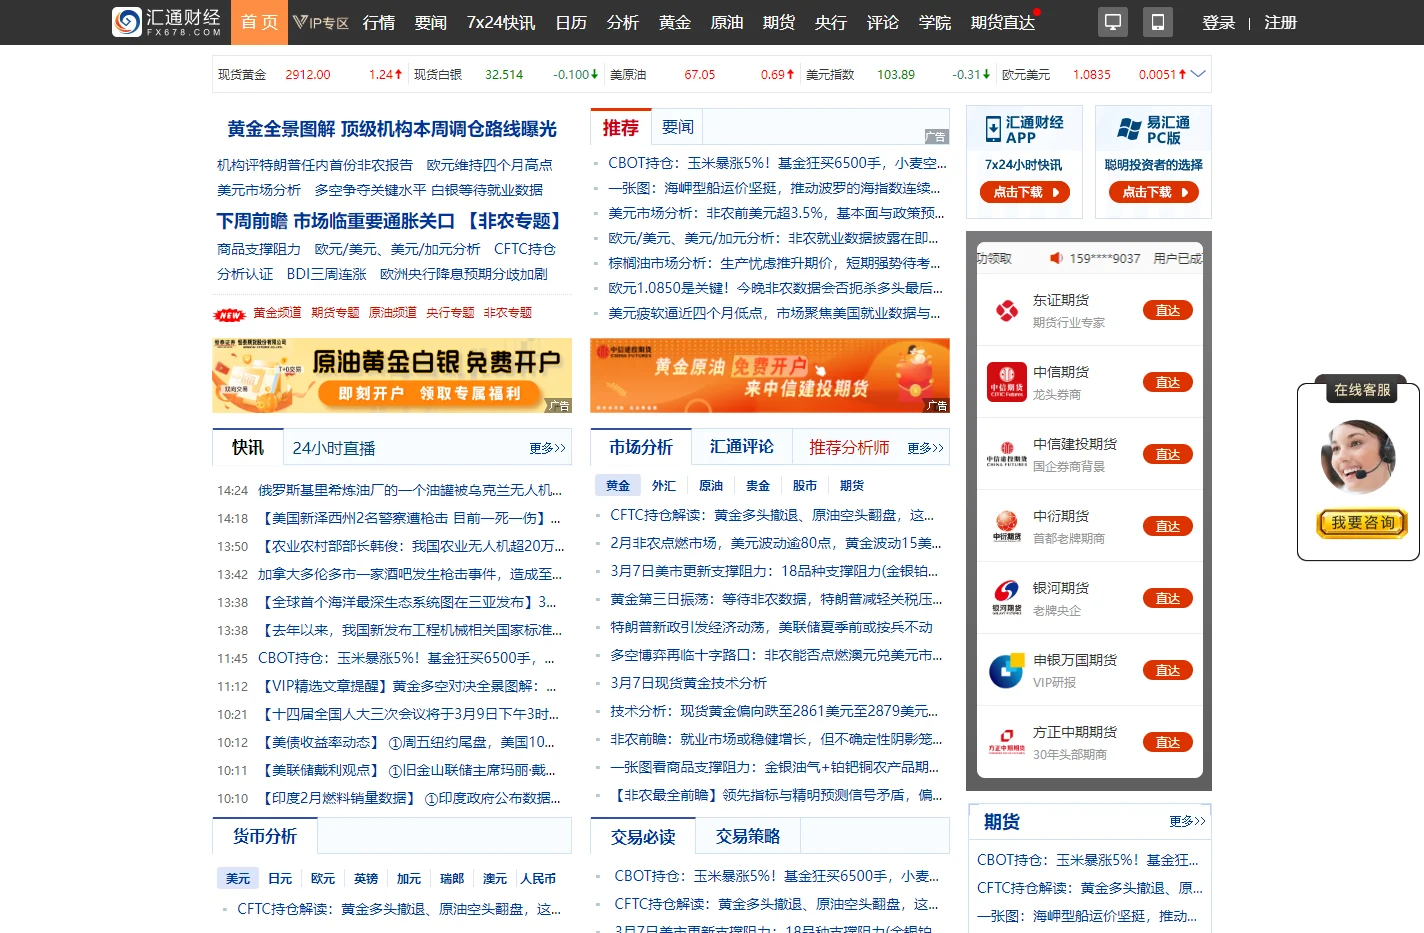The width and height of the screenshot is (1424, 933).
Task: Select 原油 sub-tab under 市场分析
Action: click(711, 486)
